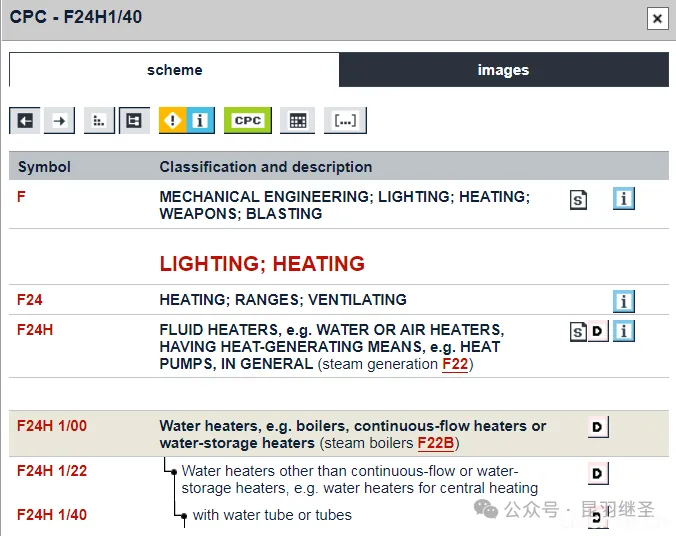Click the info icon in section F row
Screen dimensions: 676x536
click(624, 199)
